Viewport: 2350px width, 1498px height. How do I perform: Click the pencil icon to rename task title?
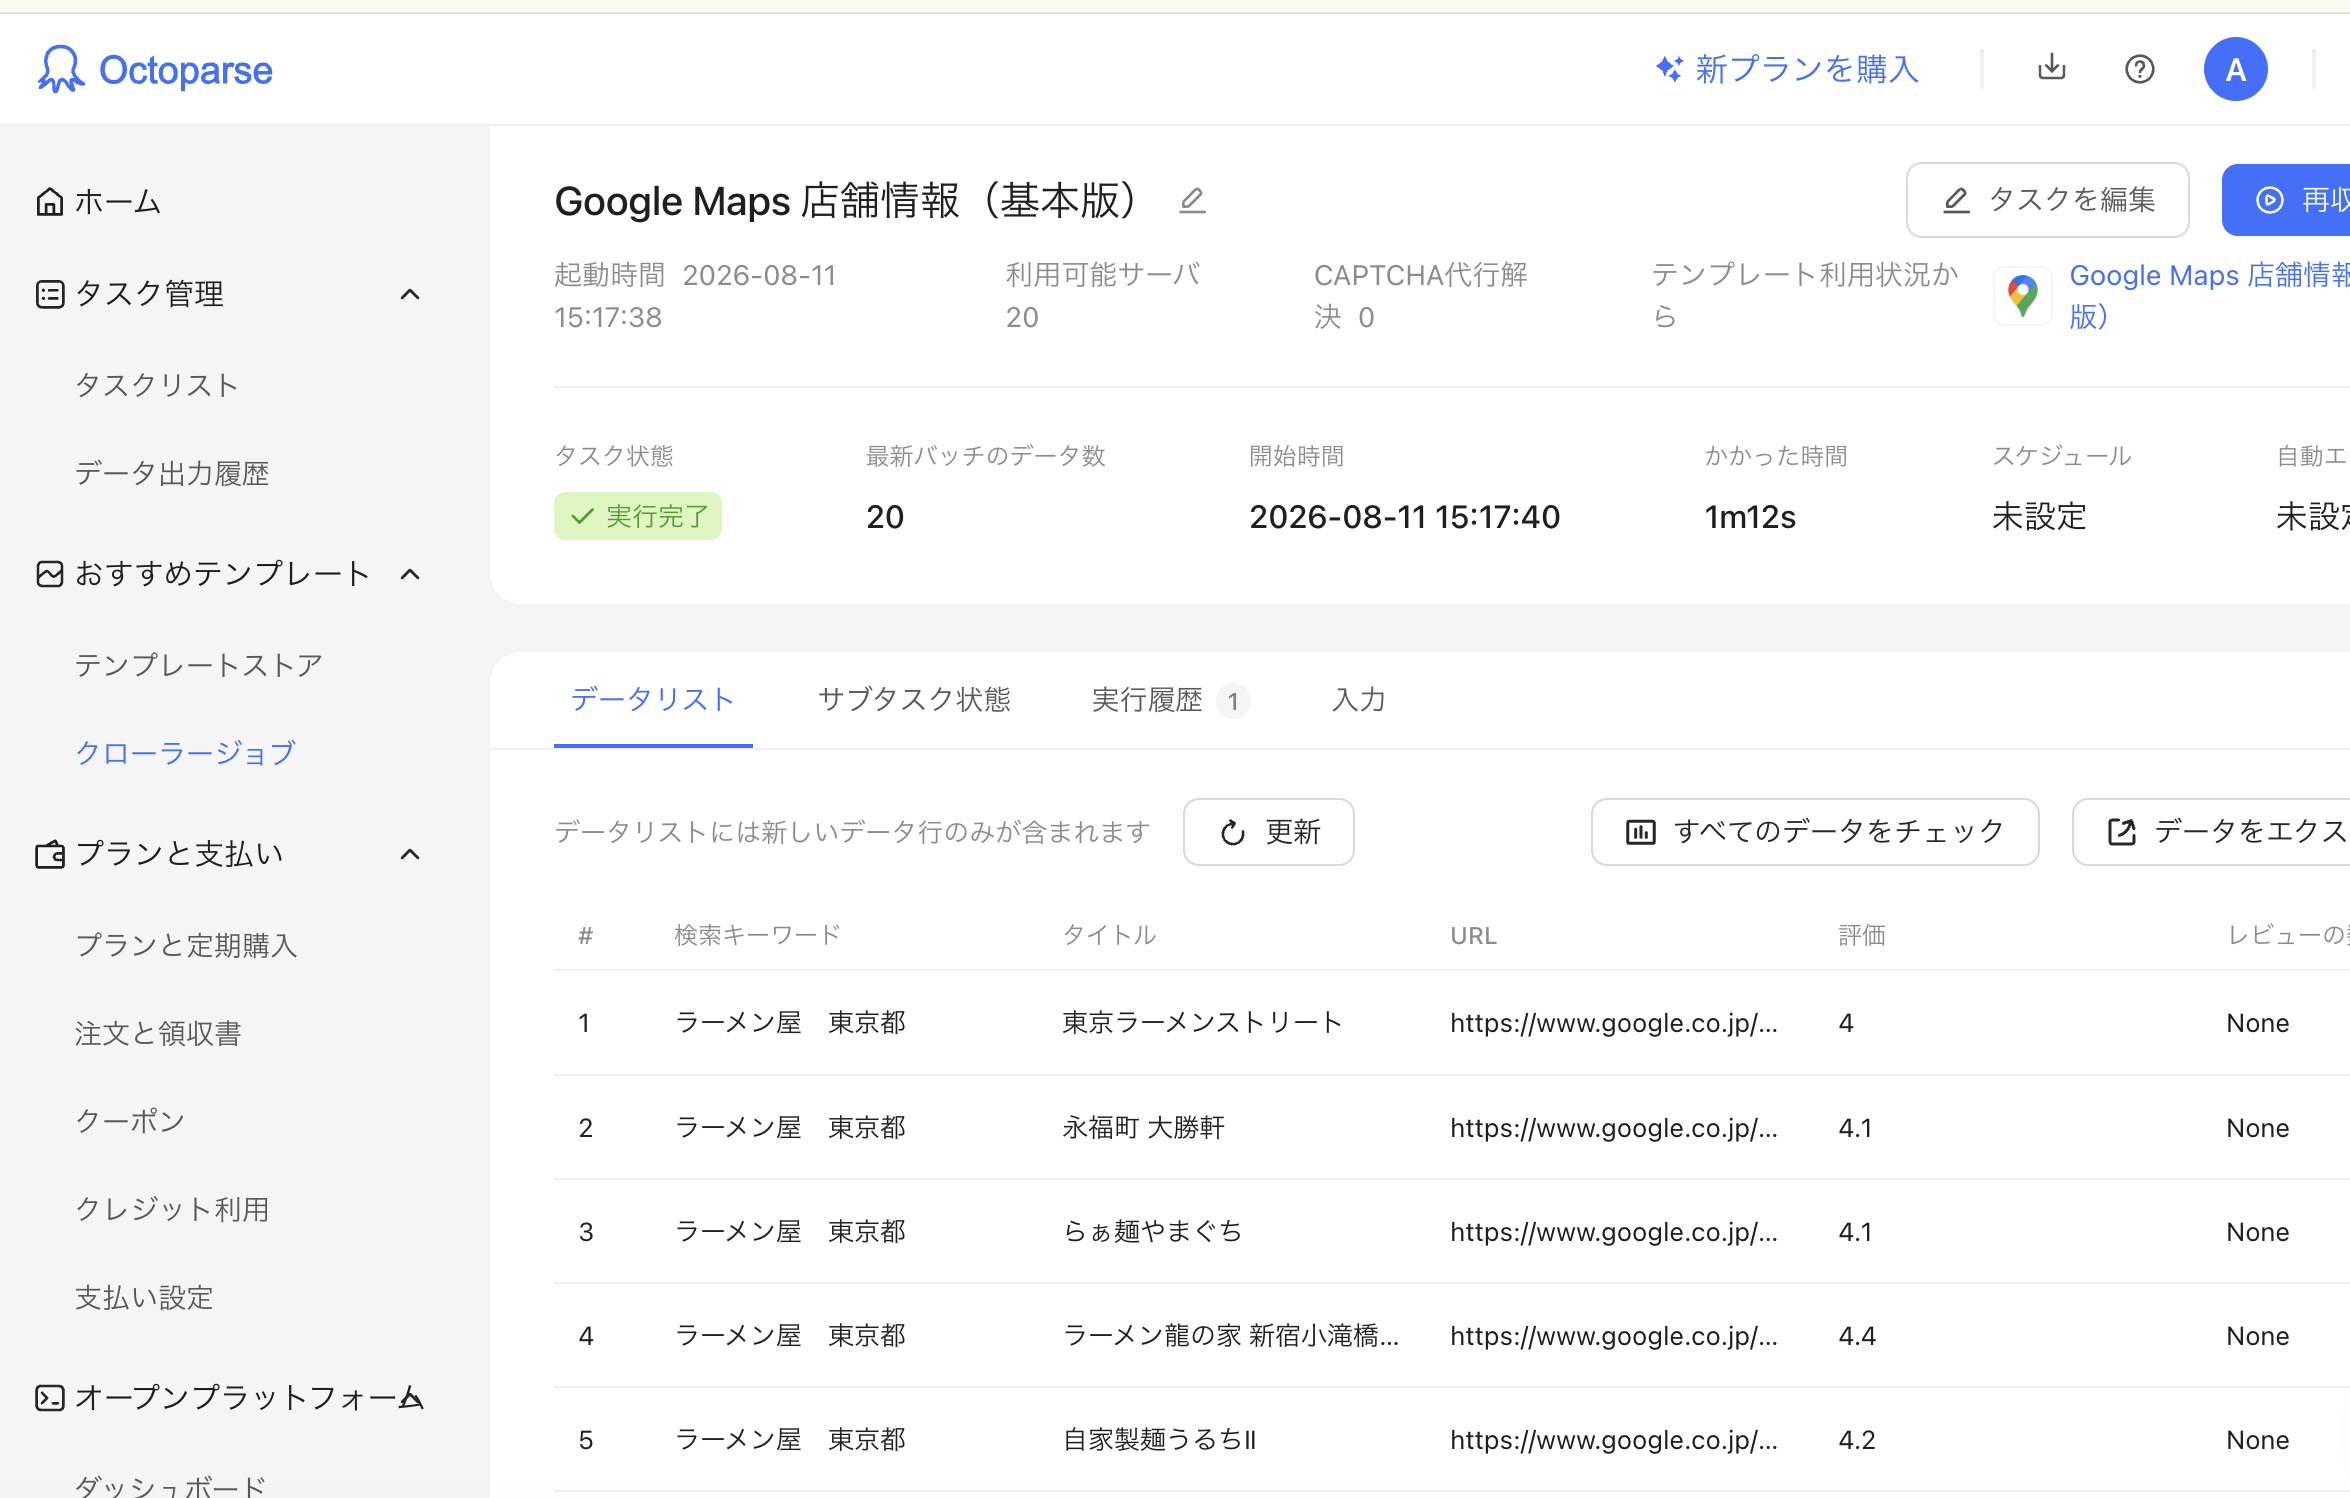coord(1192,201)
